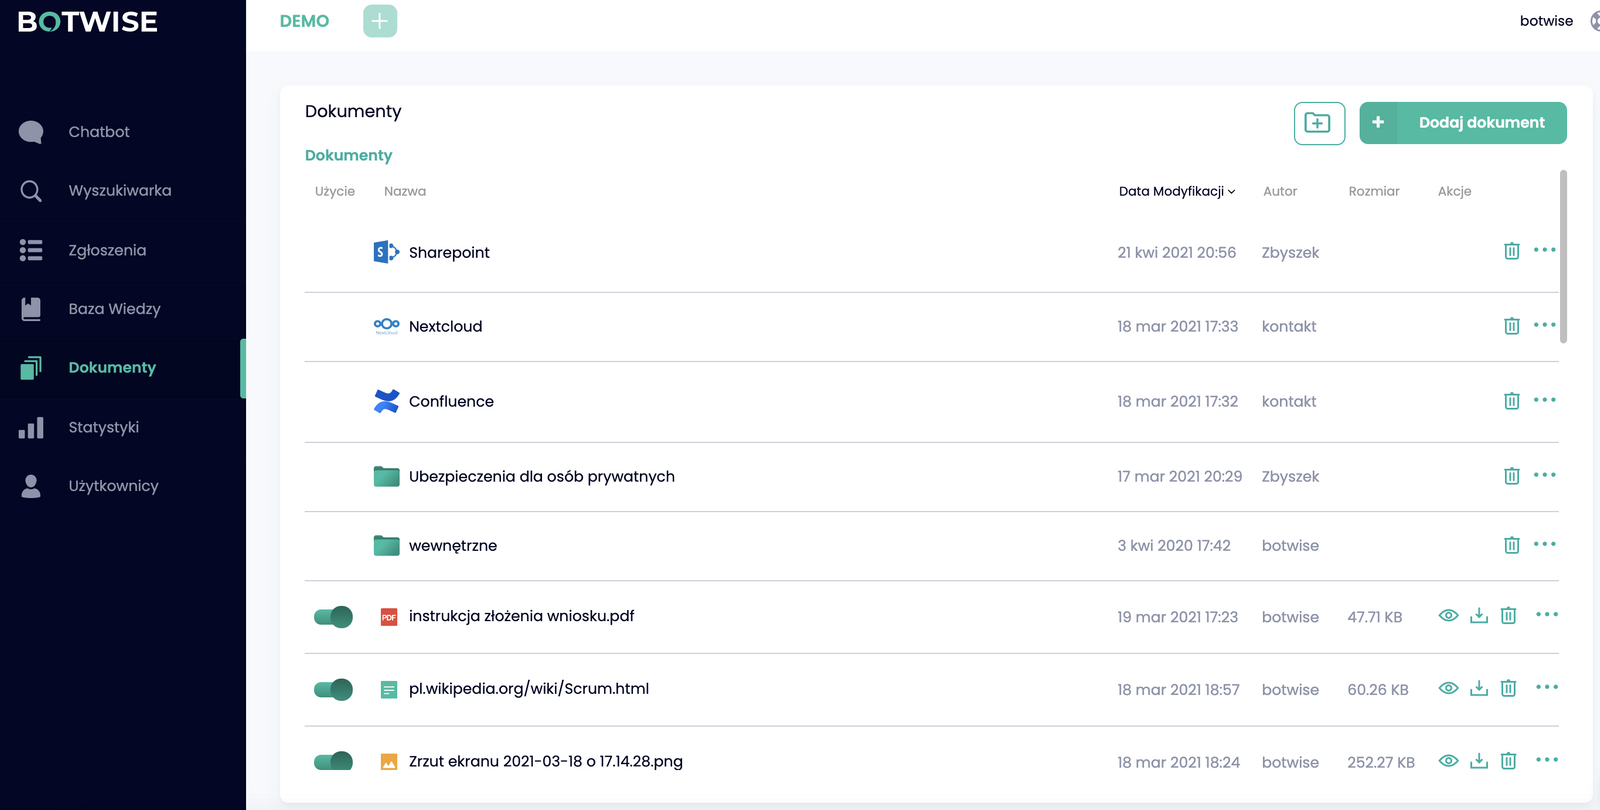The width and height of the screenshot is (1600, 810).
Task: Sort by Data Modyfikacji column
Action: pos(1176,191)
